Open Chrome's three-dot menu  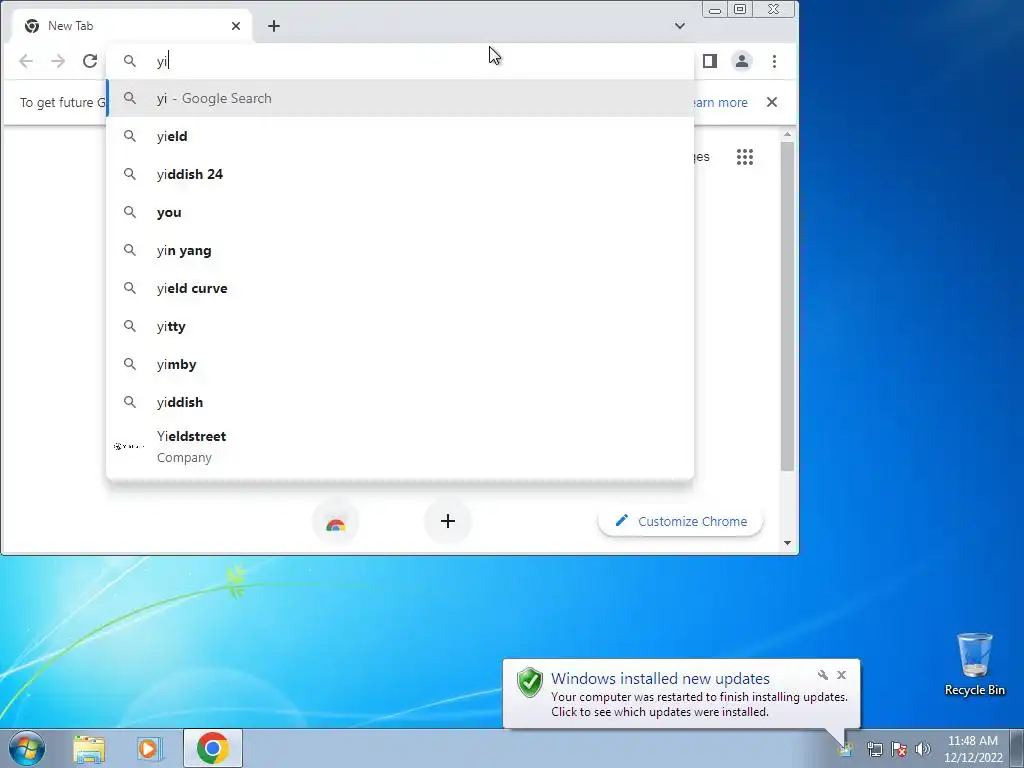click(x=775, y=61)
